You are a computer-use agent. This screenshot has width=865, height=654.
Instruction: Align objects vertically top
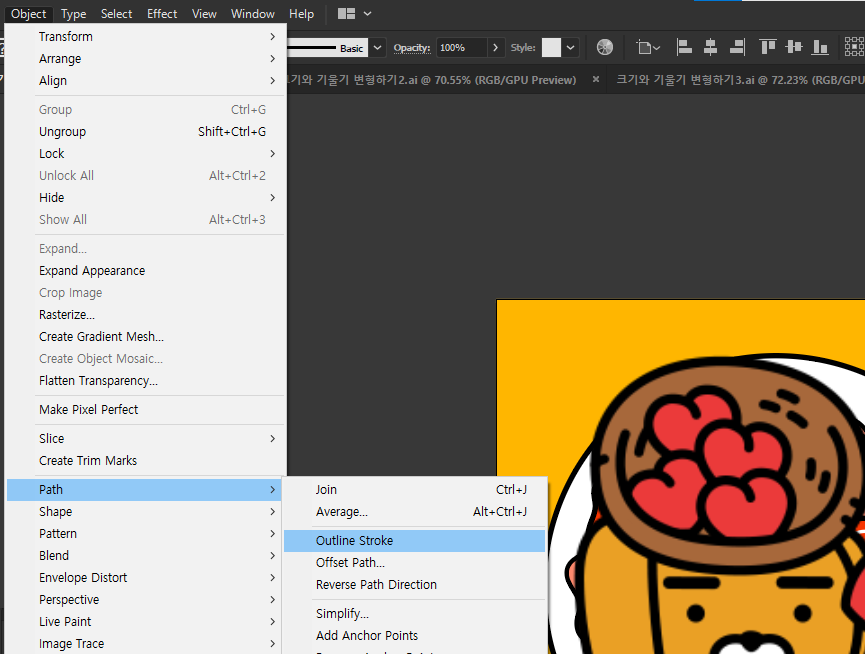tap(767, 47)
